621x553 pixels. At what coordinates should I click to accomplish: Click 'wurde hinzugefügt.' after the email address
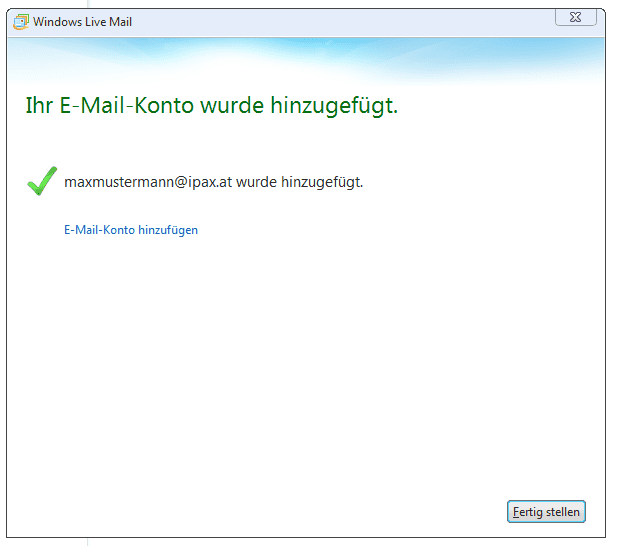(x=299, y=183)
